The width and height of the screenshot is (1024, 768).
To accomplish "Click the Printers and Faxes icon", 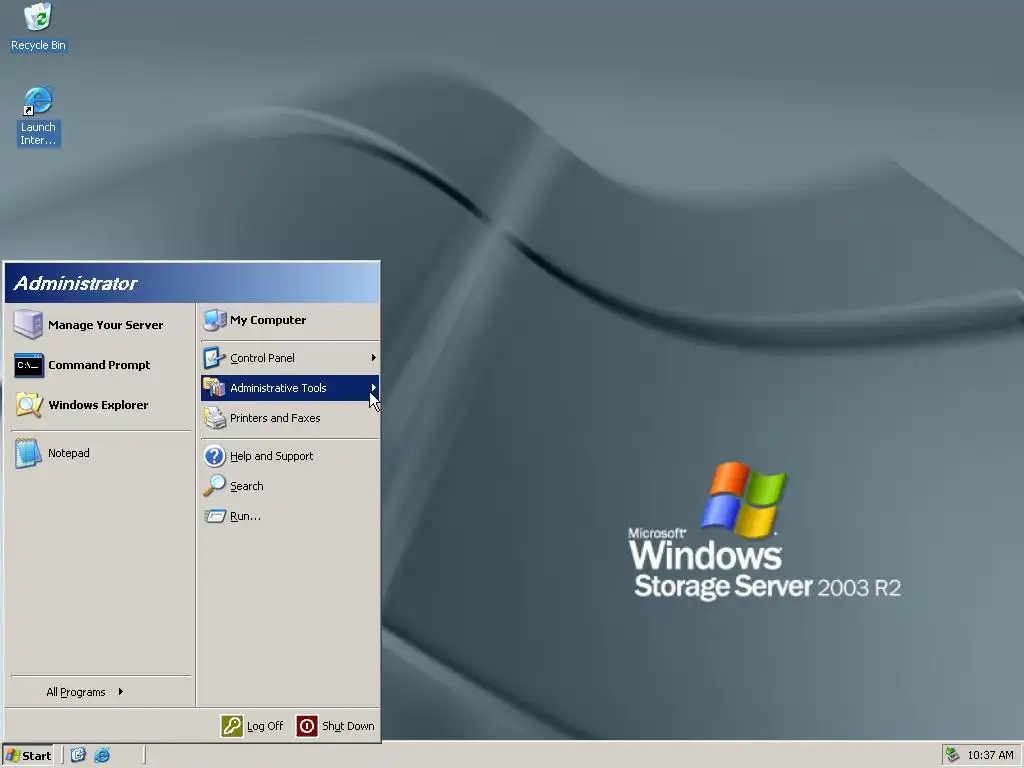I will pos(214,418).
